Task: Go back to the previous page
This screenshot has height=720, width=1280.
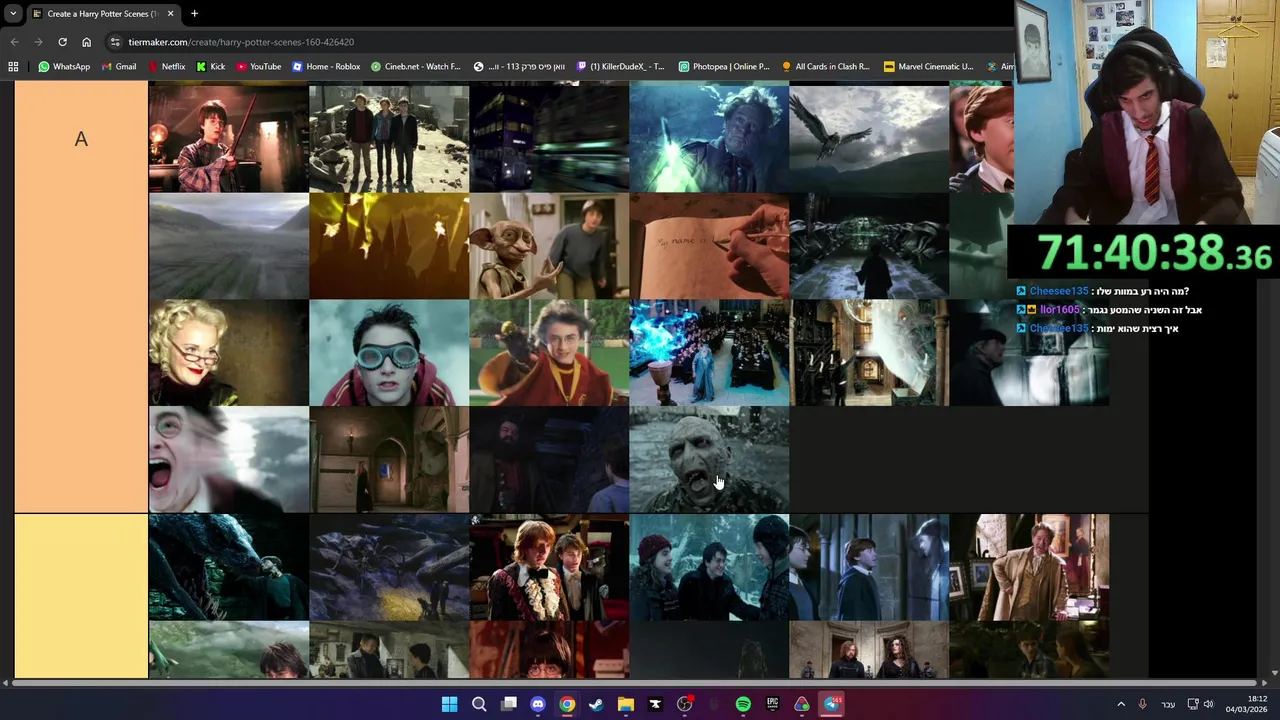Action: [x=14, y=42]
